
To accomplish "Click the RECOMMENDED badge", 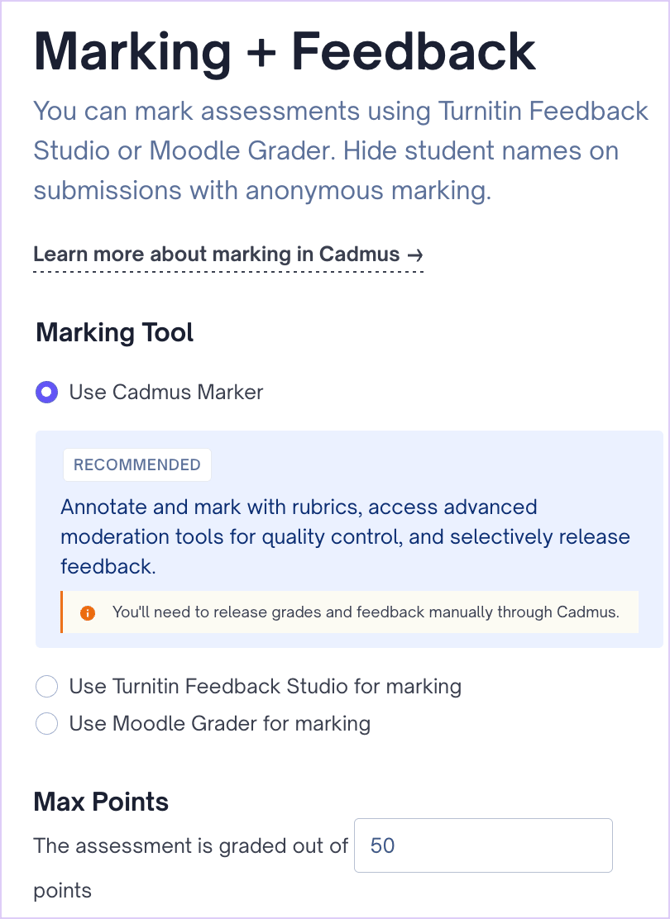I will click(137, 465).
